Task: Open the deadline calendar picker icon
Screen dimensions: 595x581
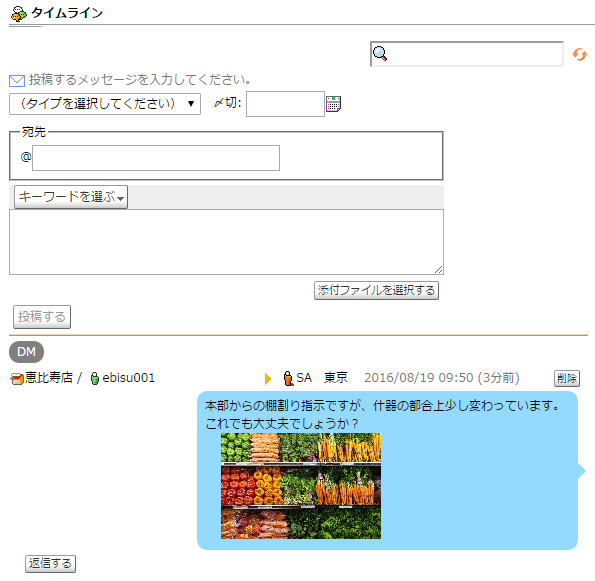Action: [334, 104]
